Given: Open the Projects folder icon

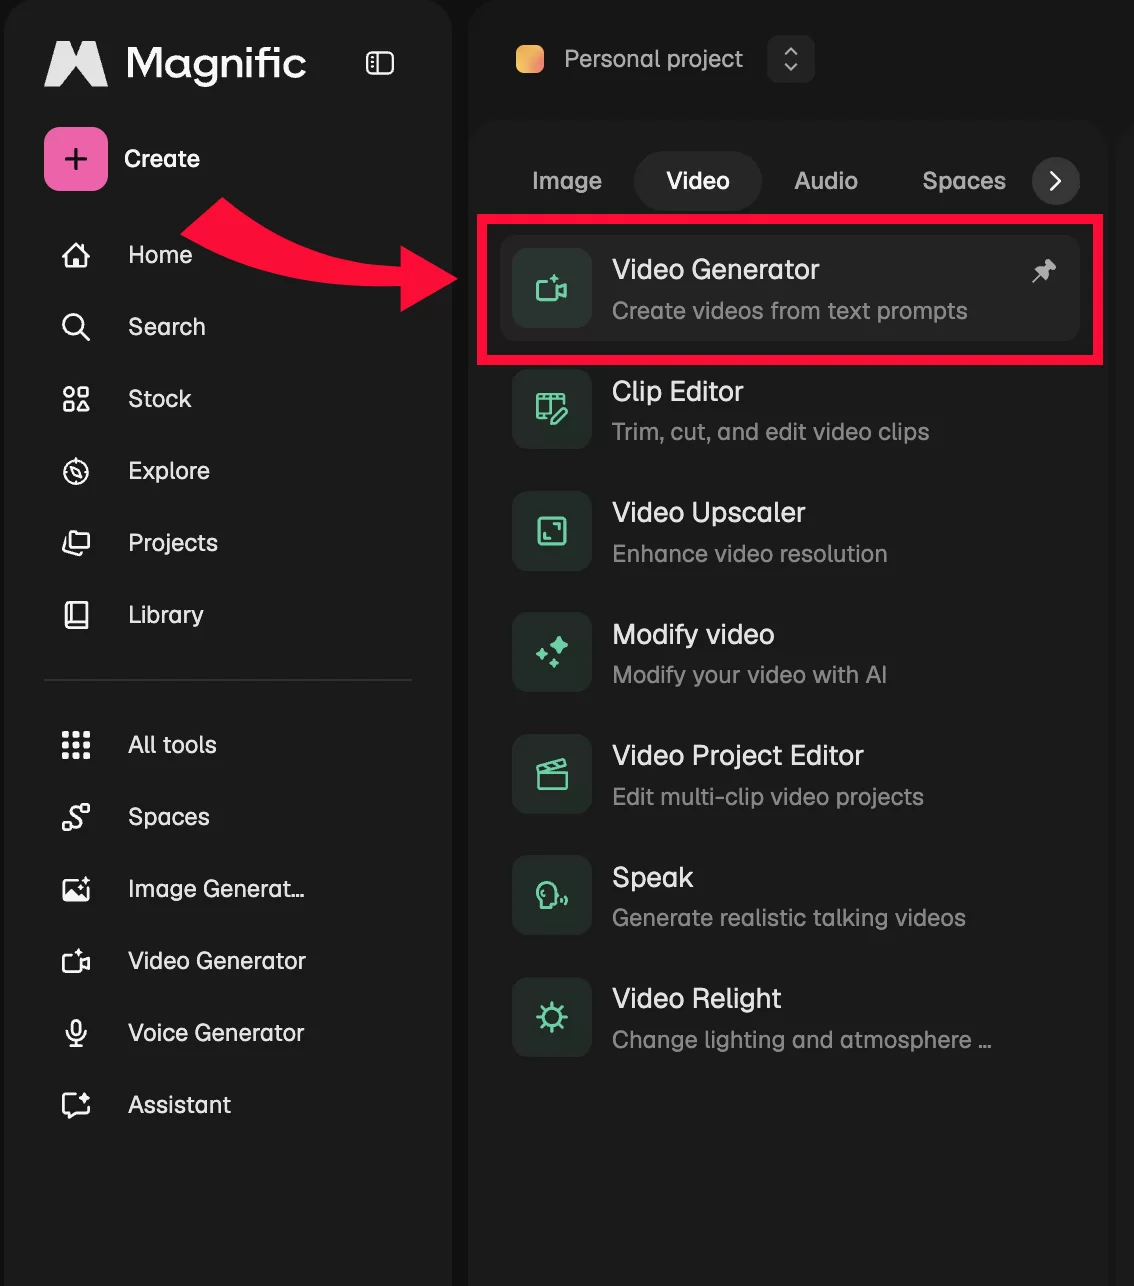Looking at the screenshot, I should tap(76, 543).
